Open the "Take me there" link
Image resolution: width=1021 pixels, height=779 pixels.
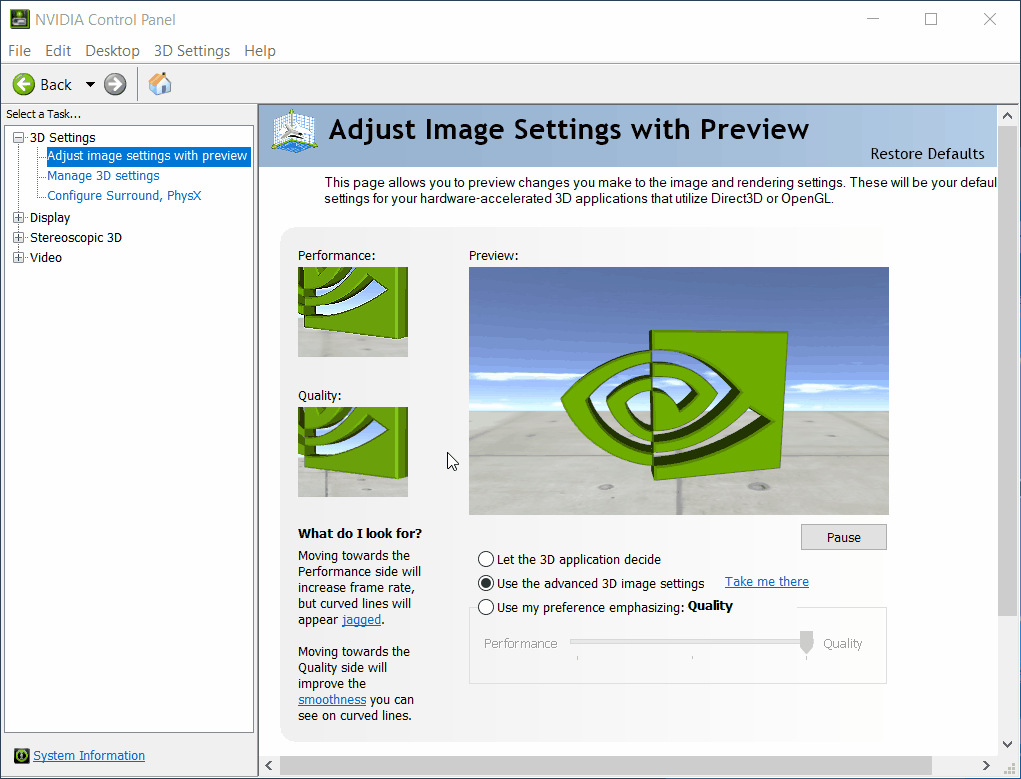click(x=766, y=581)
